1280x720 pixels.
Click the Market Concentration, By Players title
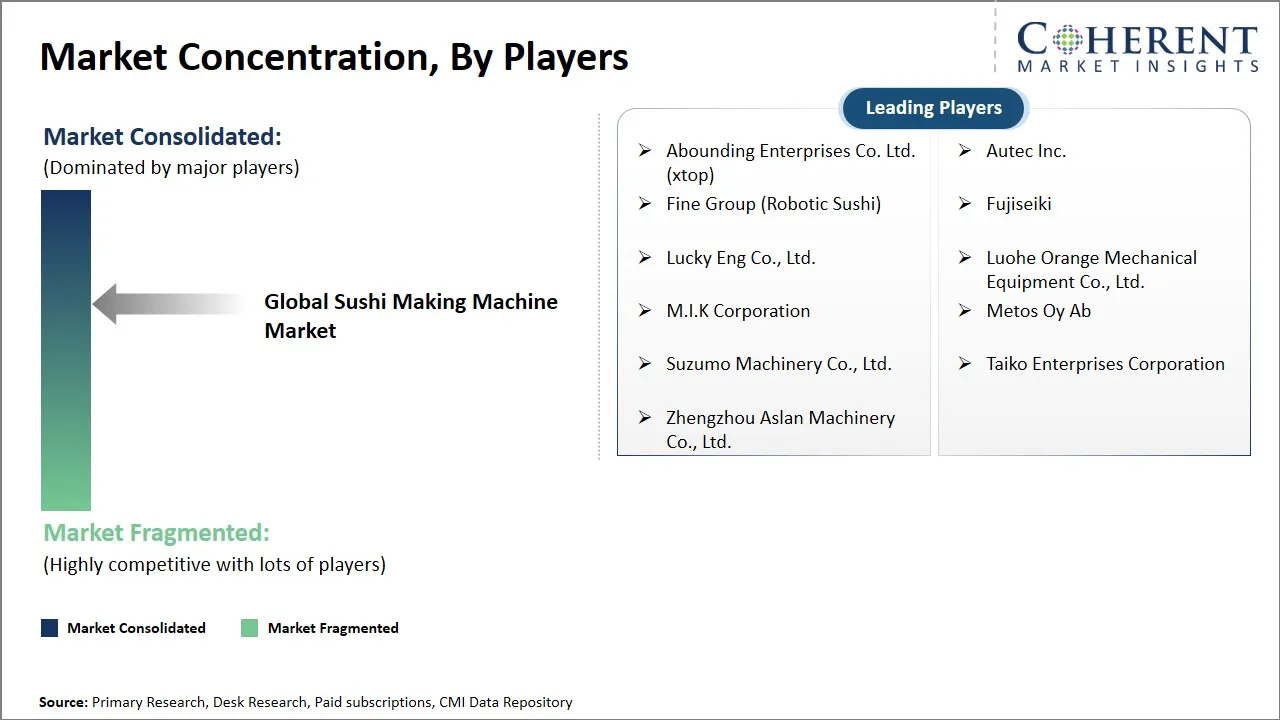(334, 56)
